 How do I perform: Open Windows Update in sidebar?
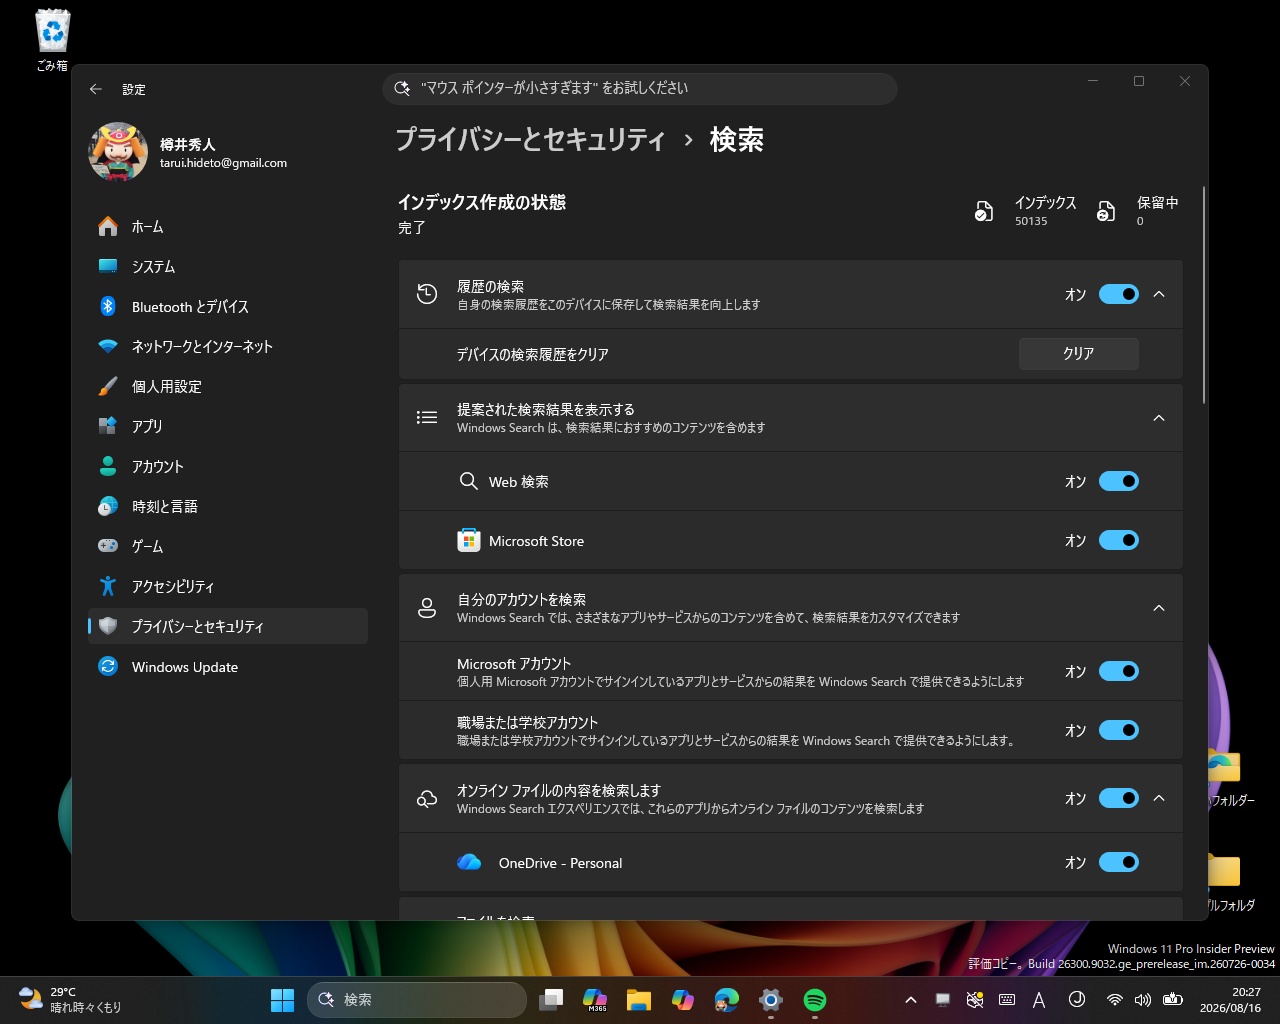coord(228,667)
